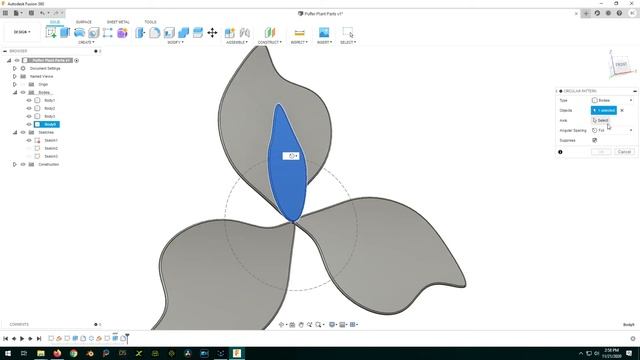Open the Inspect menu

point(299,42)
